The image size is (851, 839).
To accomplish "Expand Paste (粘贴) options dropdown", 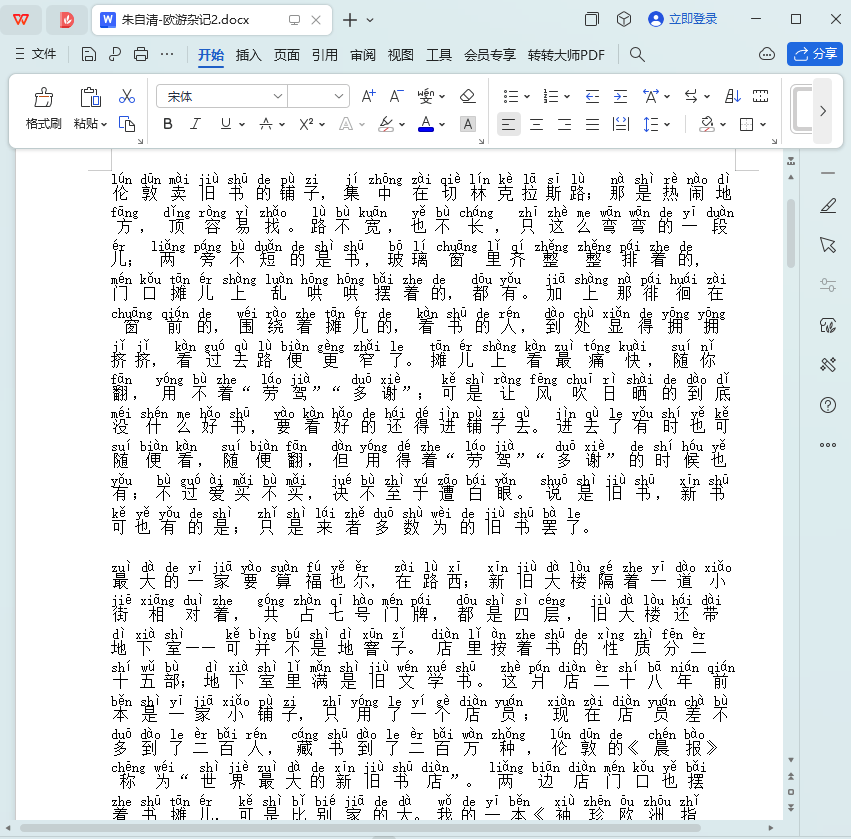I will point(104,124).
